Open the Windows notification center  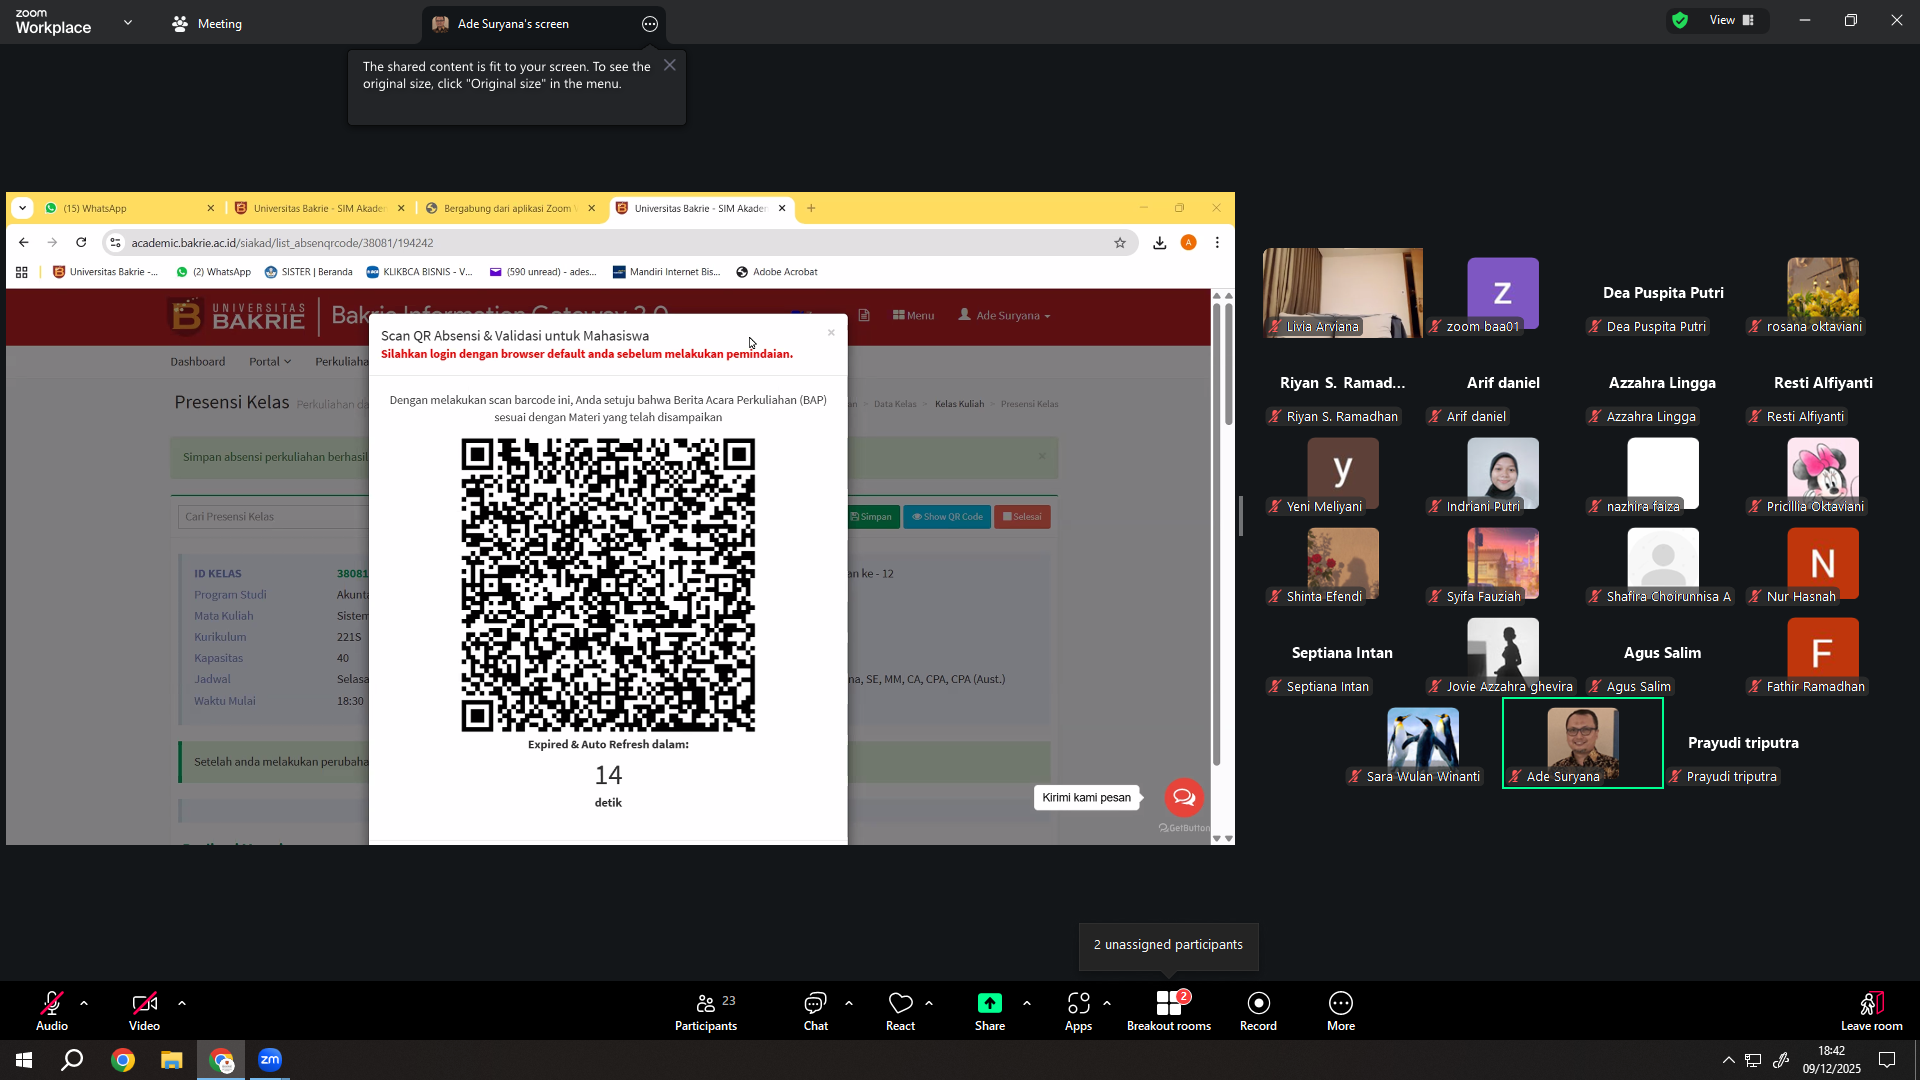[1887, 1060]
